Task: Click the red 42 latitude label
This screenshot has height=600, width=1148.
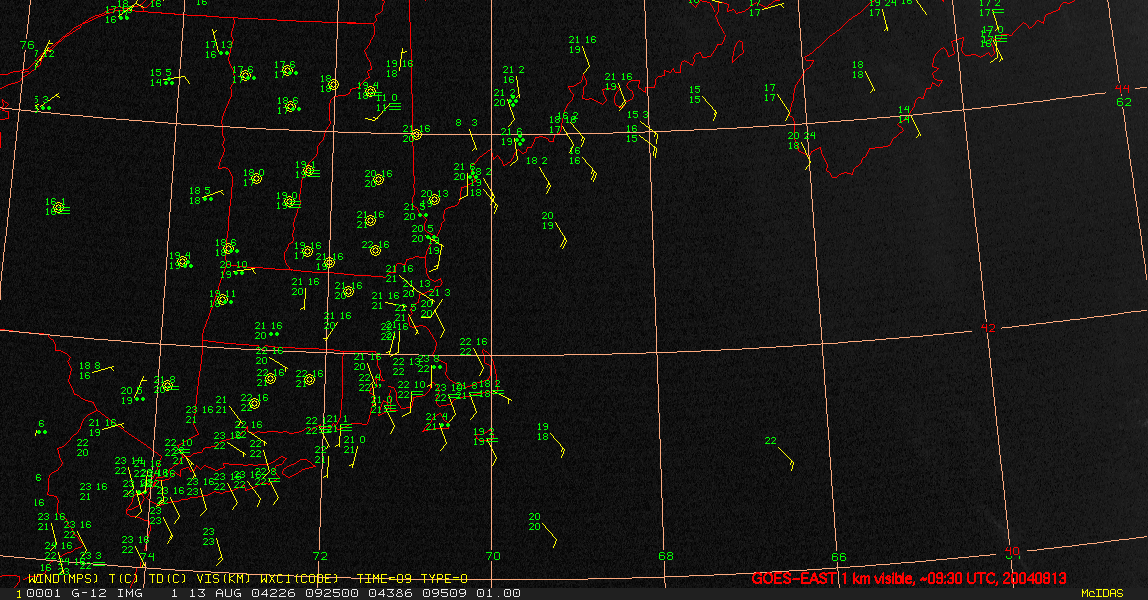Action: click(988, 328)
